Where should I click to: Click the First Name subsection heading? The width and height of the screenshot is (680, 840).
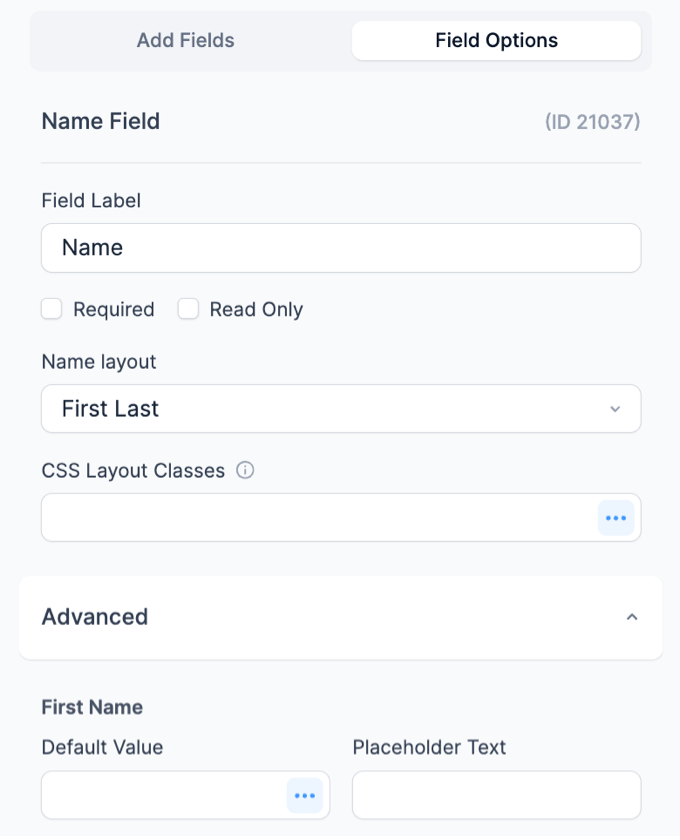pyautogui.click(x=92, y=707)
